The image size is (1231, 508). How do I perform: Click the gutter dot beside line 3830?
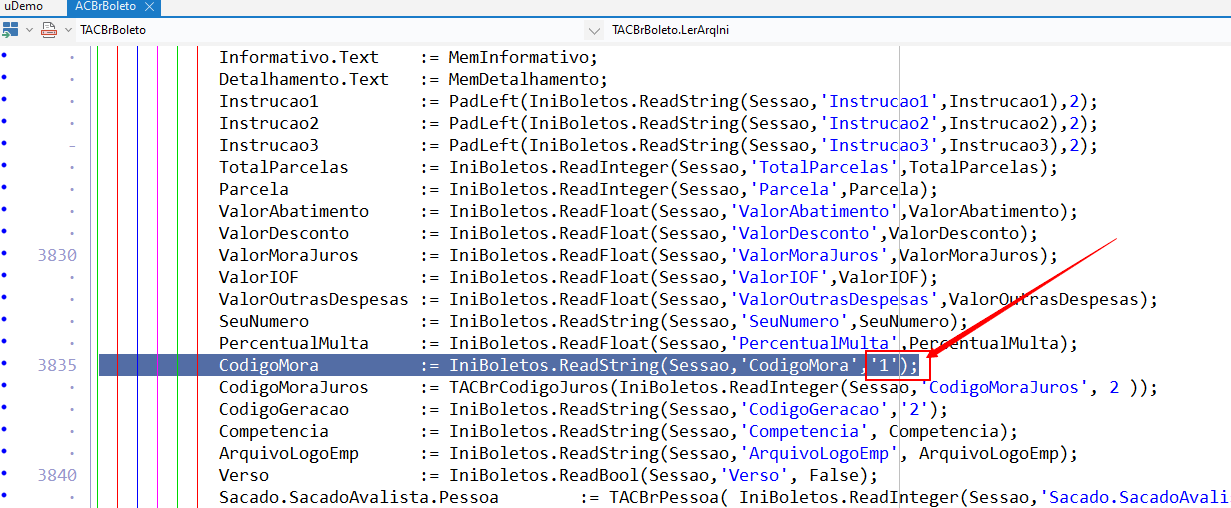coord(4,255)
